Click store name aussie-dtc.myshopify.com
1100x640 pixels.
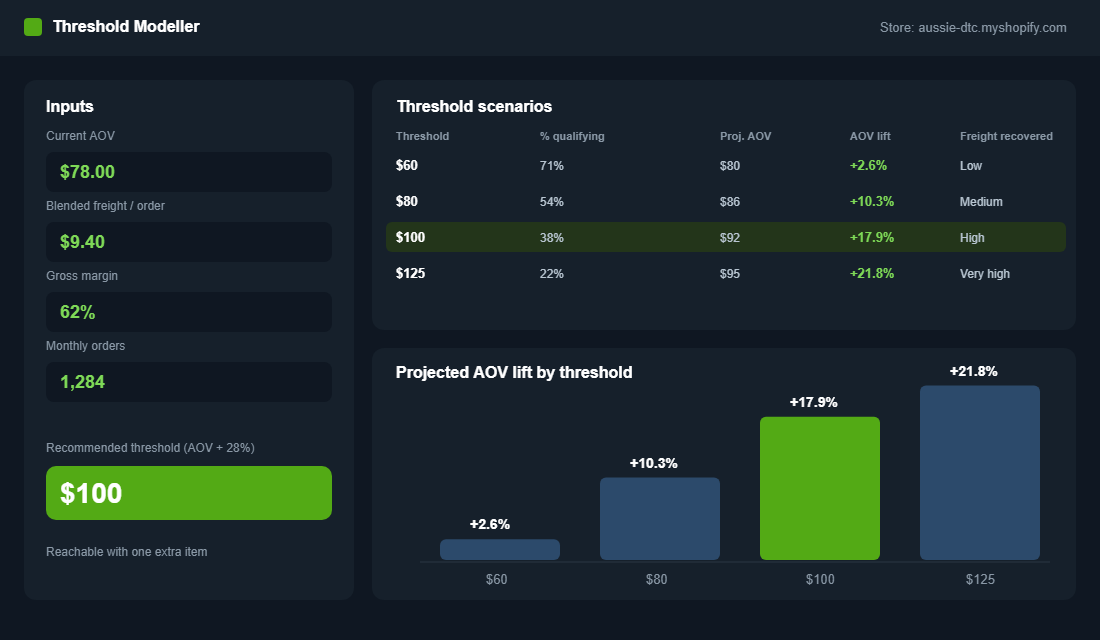click(992, 27)
